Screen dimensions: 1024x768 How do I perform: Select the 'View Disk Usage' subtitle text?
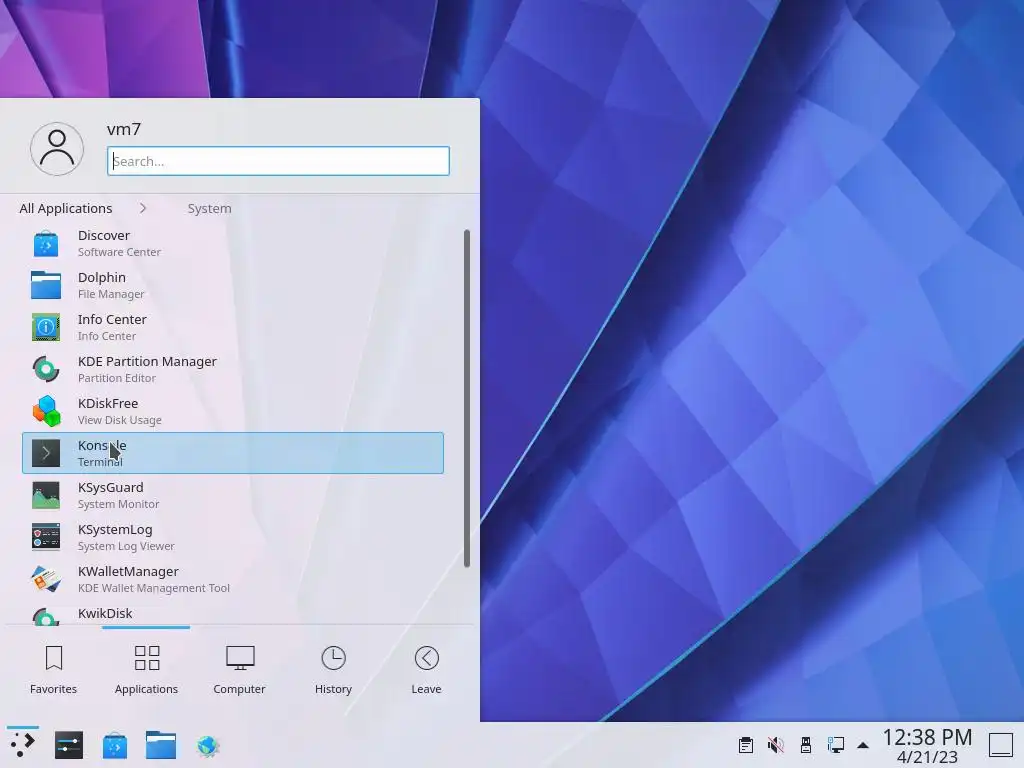(120, 420)
